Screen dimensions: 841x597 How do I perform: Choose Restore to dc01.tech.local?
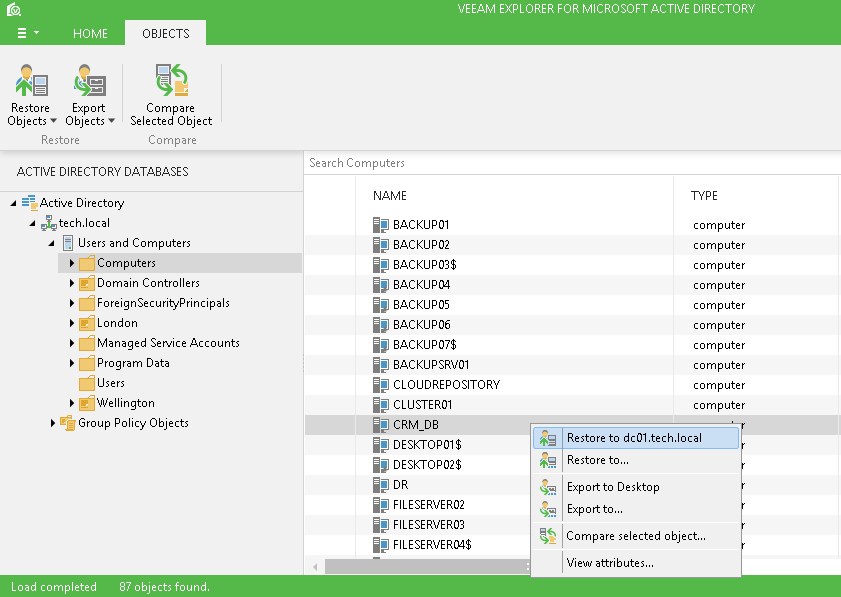[x=636, y=438]
